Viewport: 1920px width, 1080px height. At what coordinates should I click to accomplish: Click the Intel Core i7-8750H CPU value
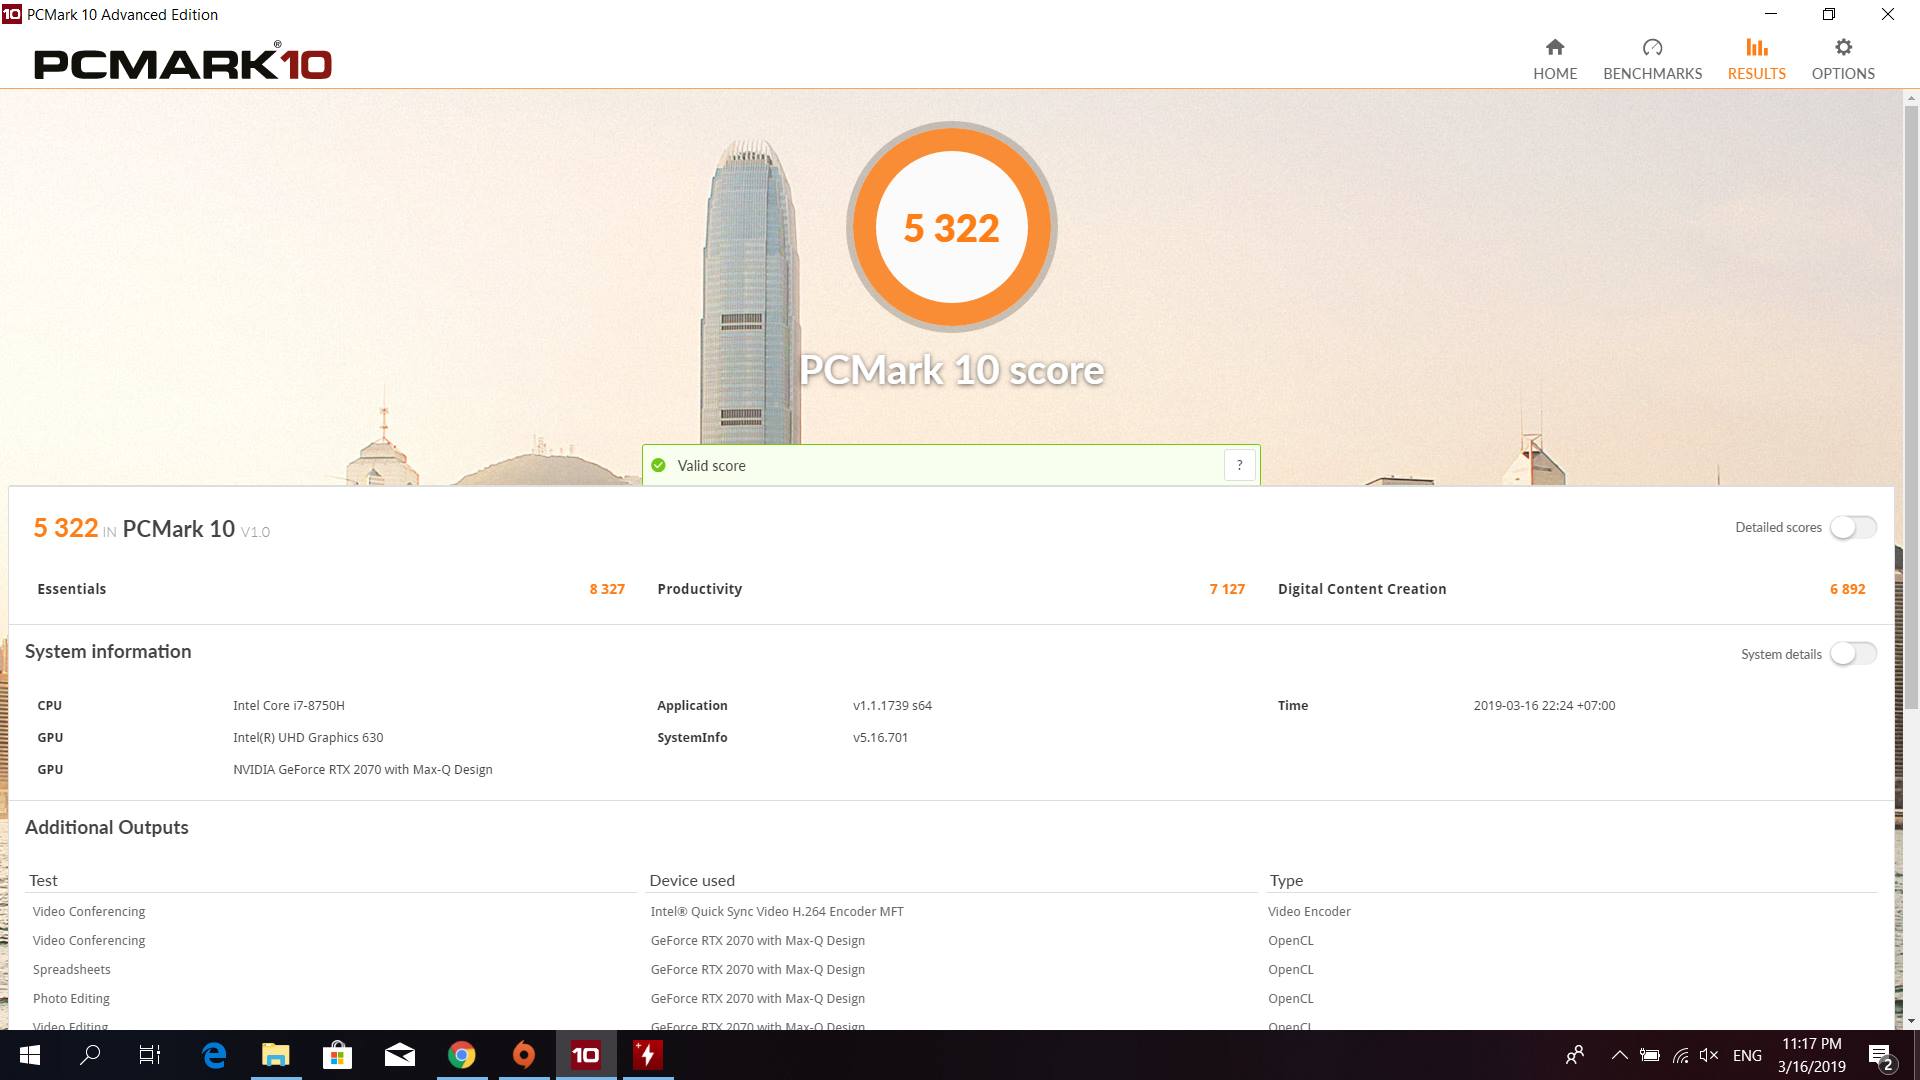tap(289, 705)
